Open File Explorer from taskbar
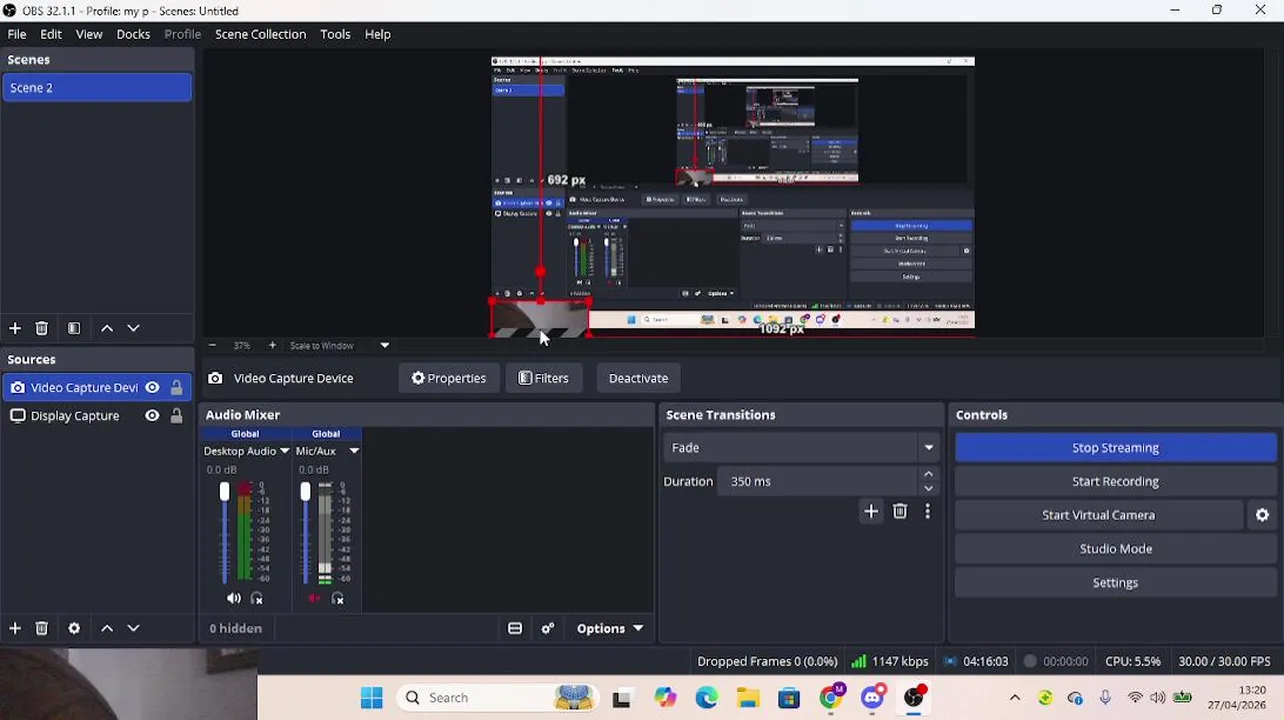This screenshot has width=1284, height=720. pyautogui.click(x=748, y=698)
